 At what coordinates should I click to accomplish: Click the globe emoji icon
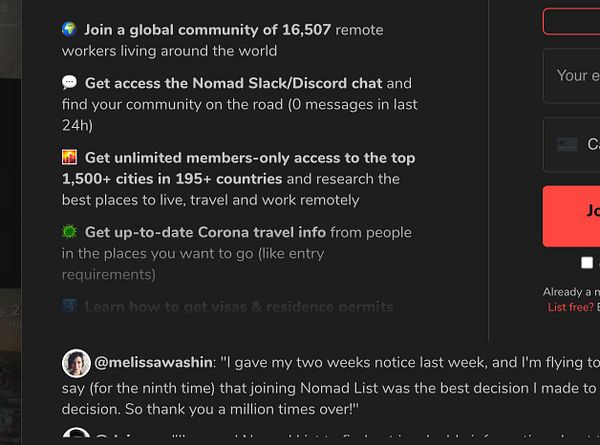(x=69, y=30)
